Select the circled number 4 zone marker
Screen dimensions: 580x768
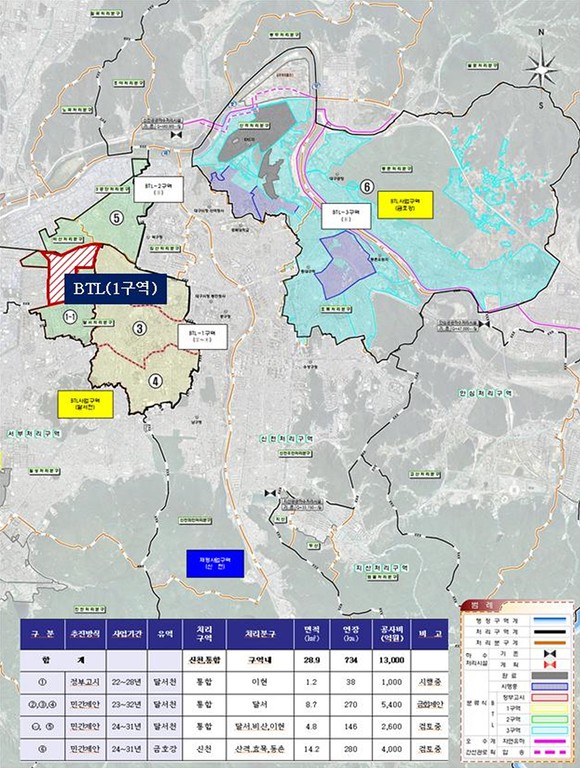click(155, 381)
